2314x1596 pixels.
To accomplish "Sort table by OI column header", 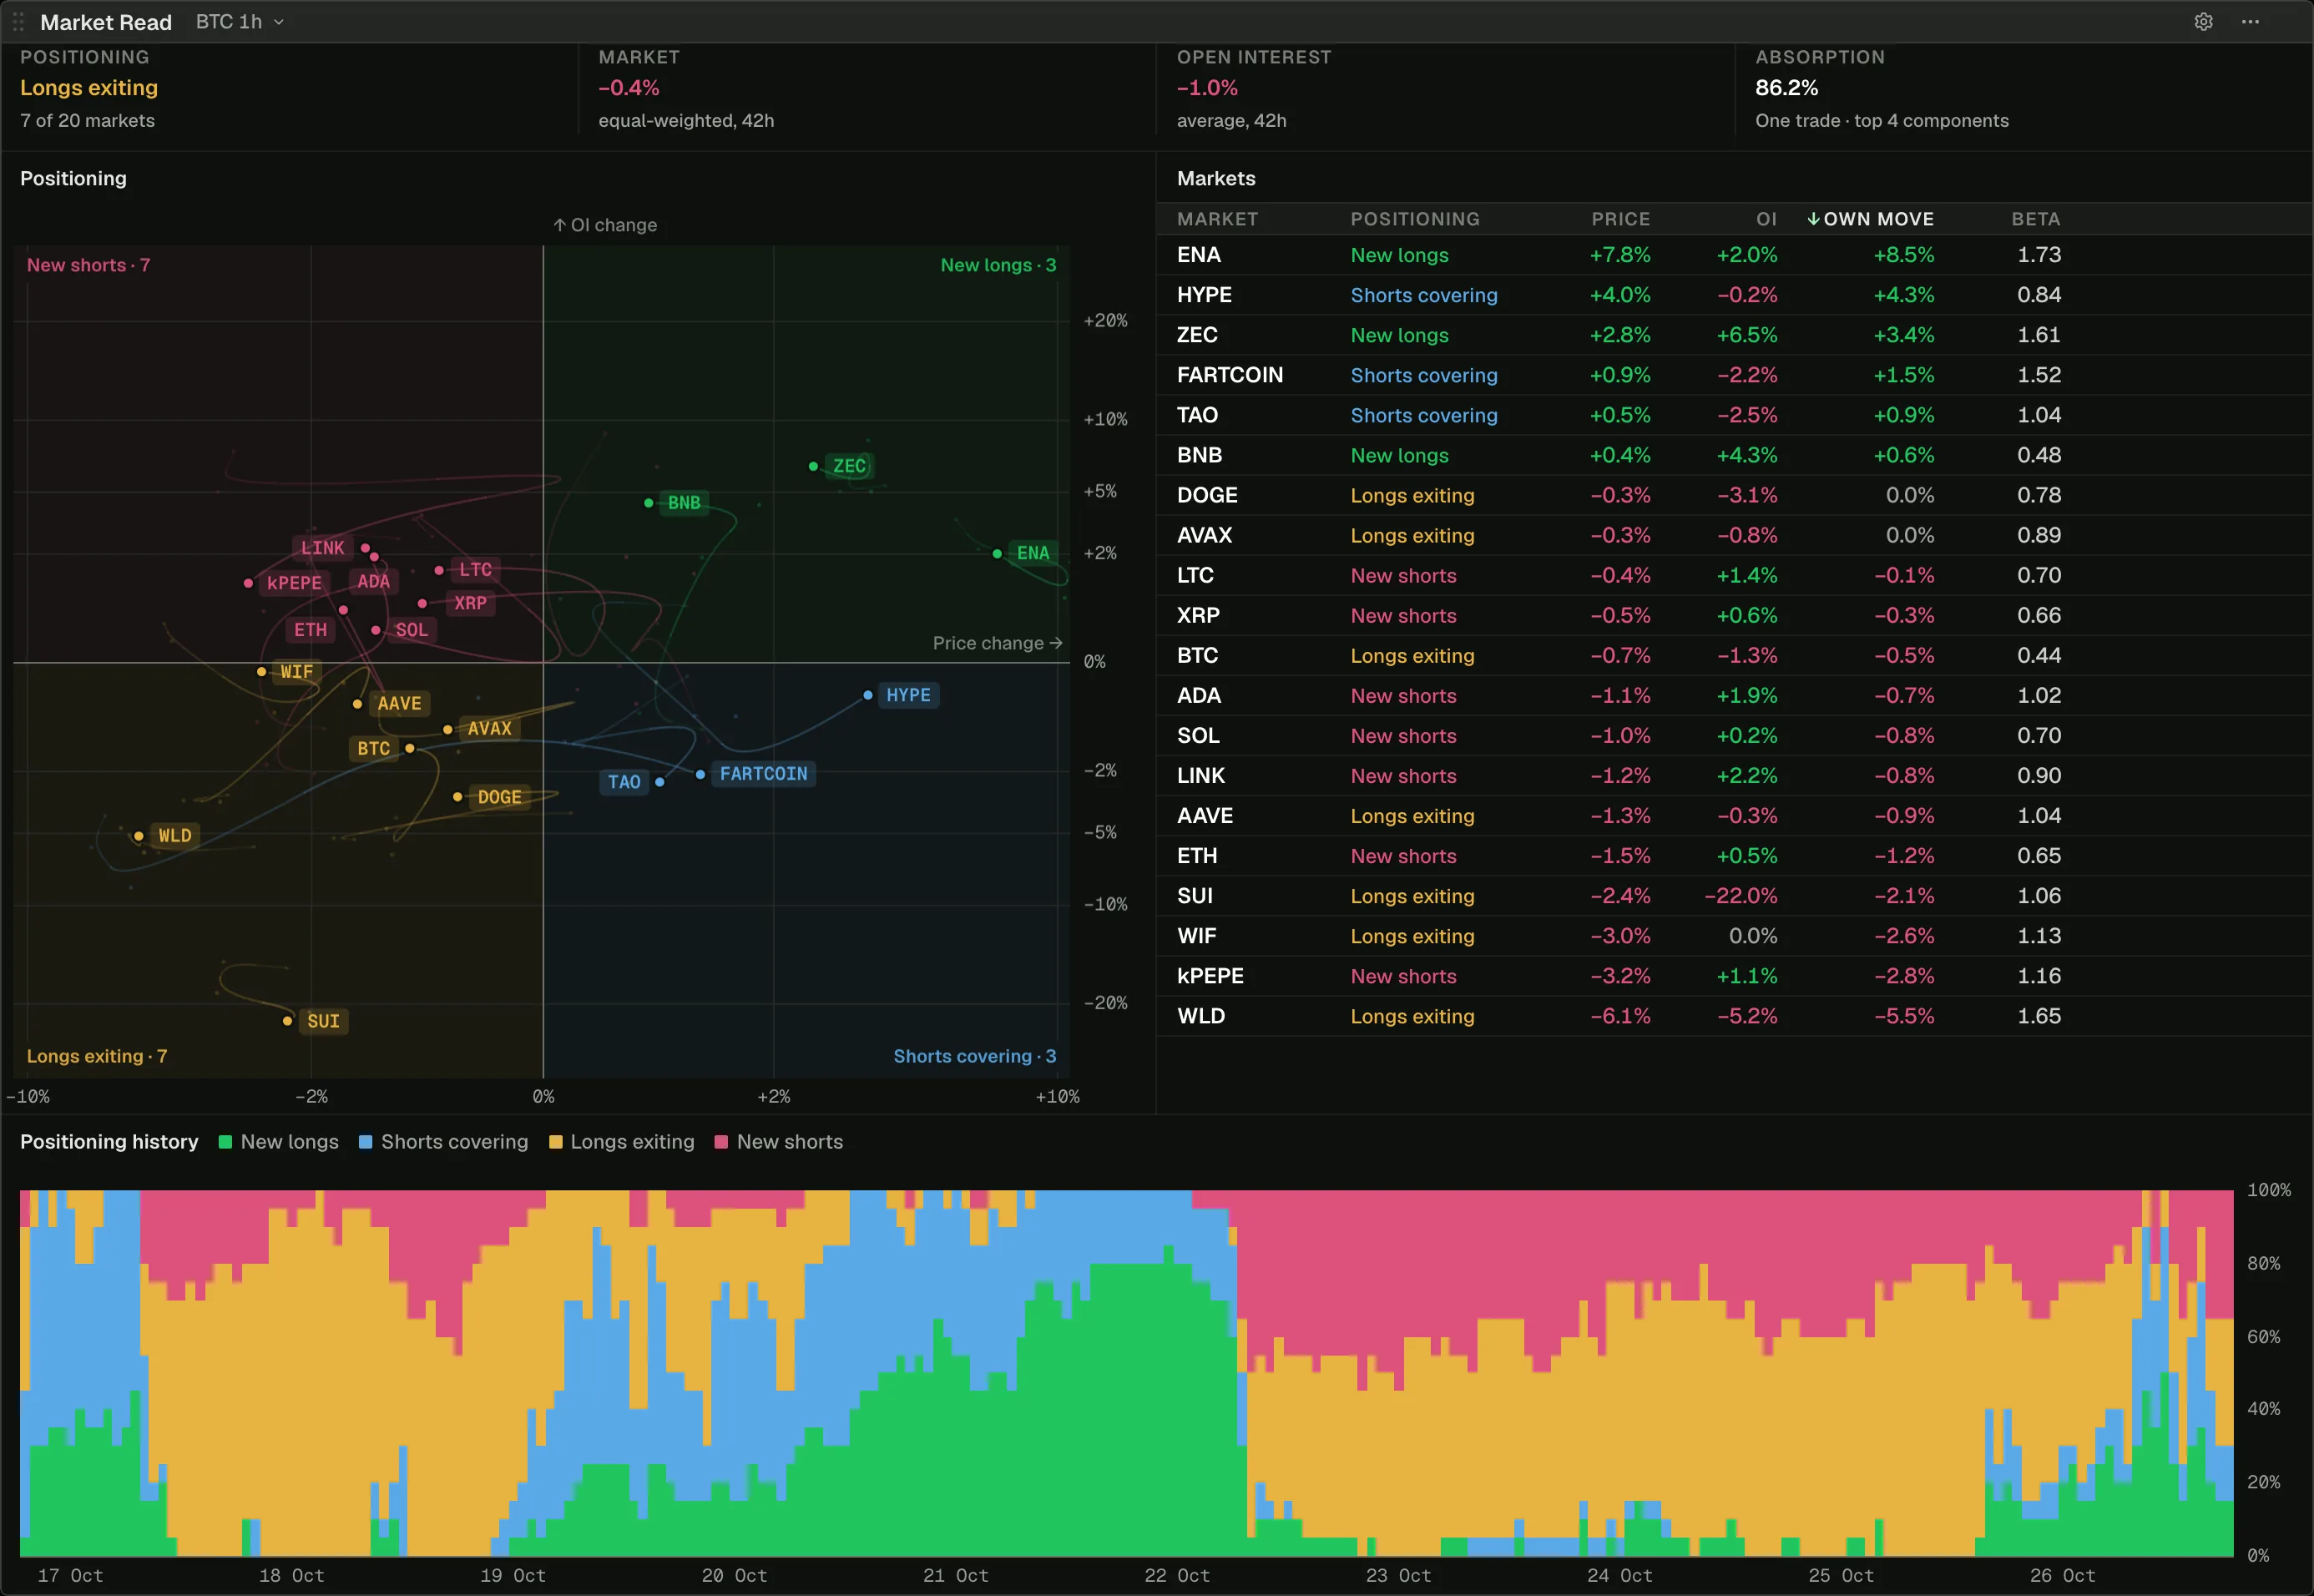I will (1766, 219).
